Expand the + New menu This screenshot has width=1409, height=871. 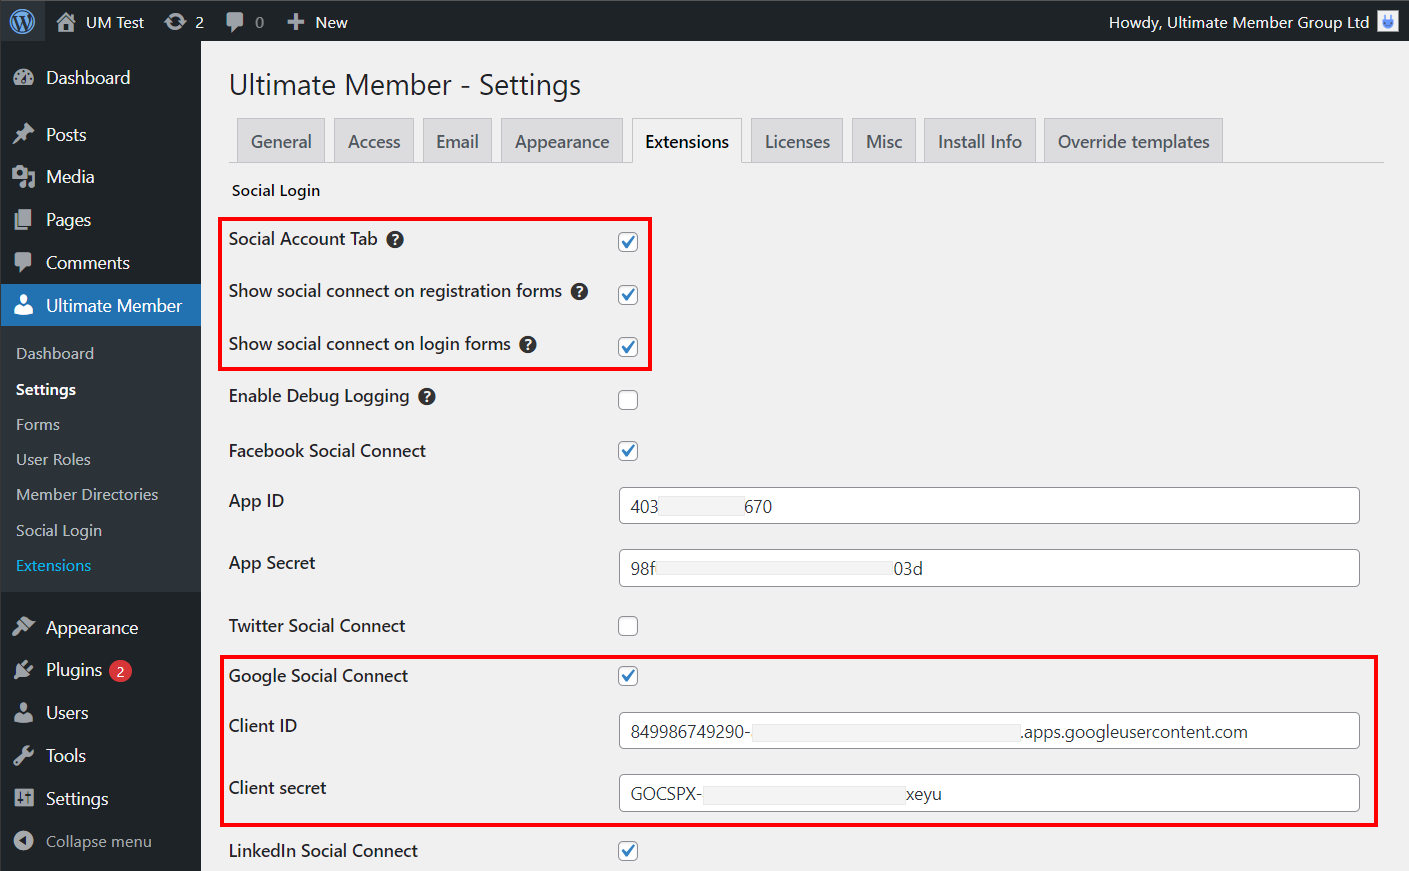click(x=317, y=20)
